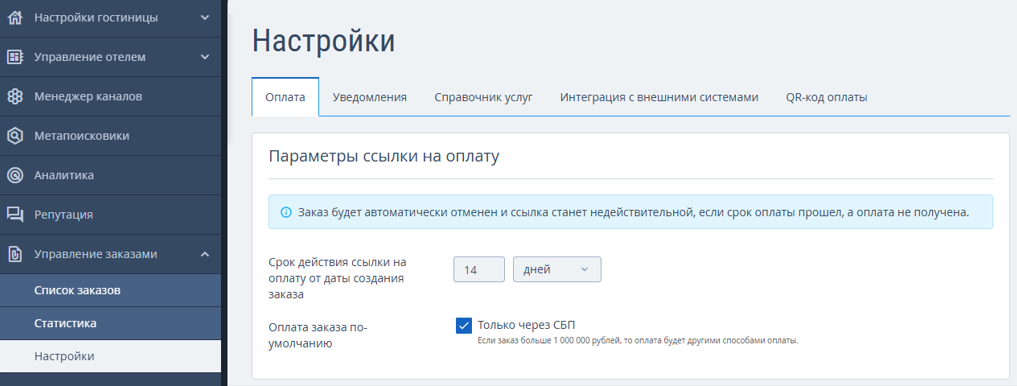Click the order management clipboard icon
The width and height of the screenshot is (1017, 386).
pos(14,254)
